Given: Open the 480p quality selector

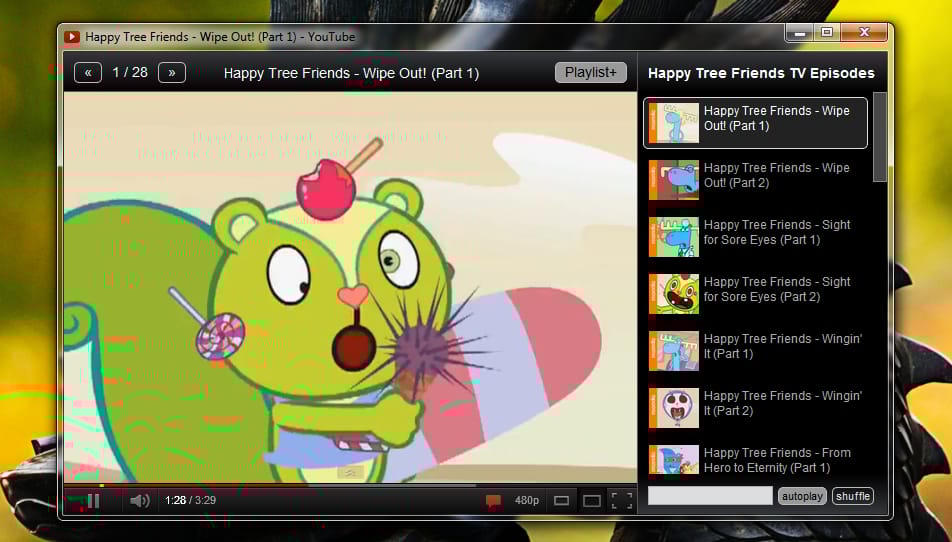Looking at the screenshot, I should click(526, 501).
